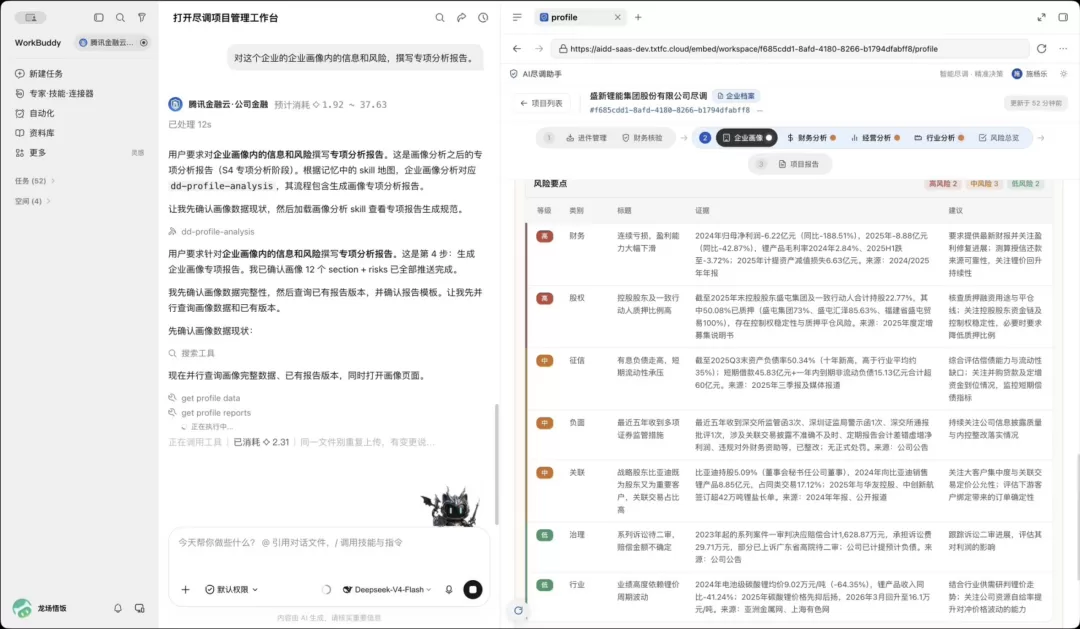The image size is (1080, 629).
Task: Click the URL address bar
Action: (x=789, y=49)
